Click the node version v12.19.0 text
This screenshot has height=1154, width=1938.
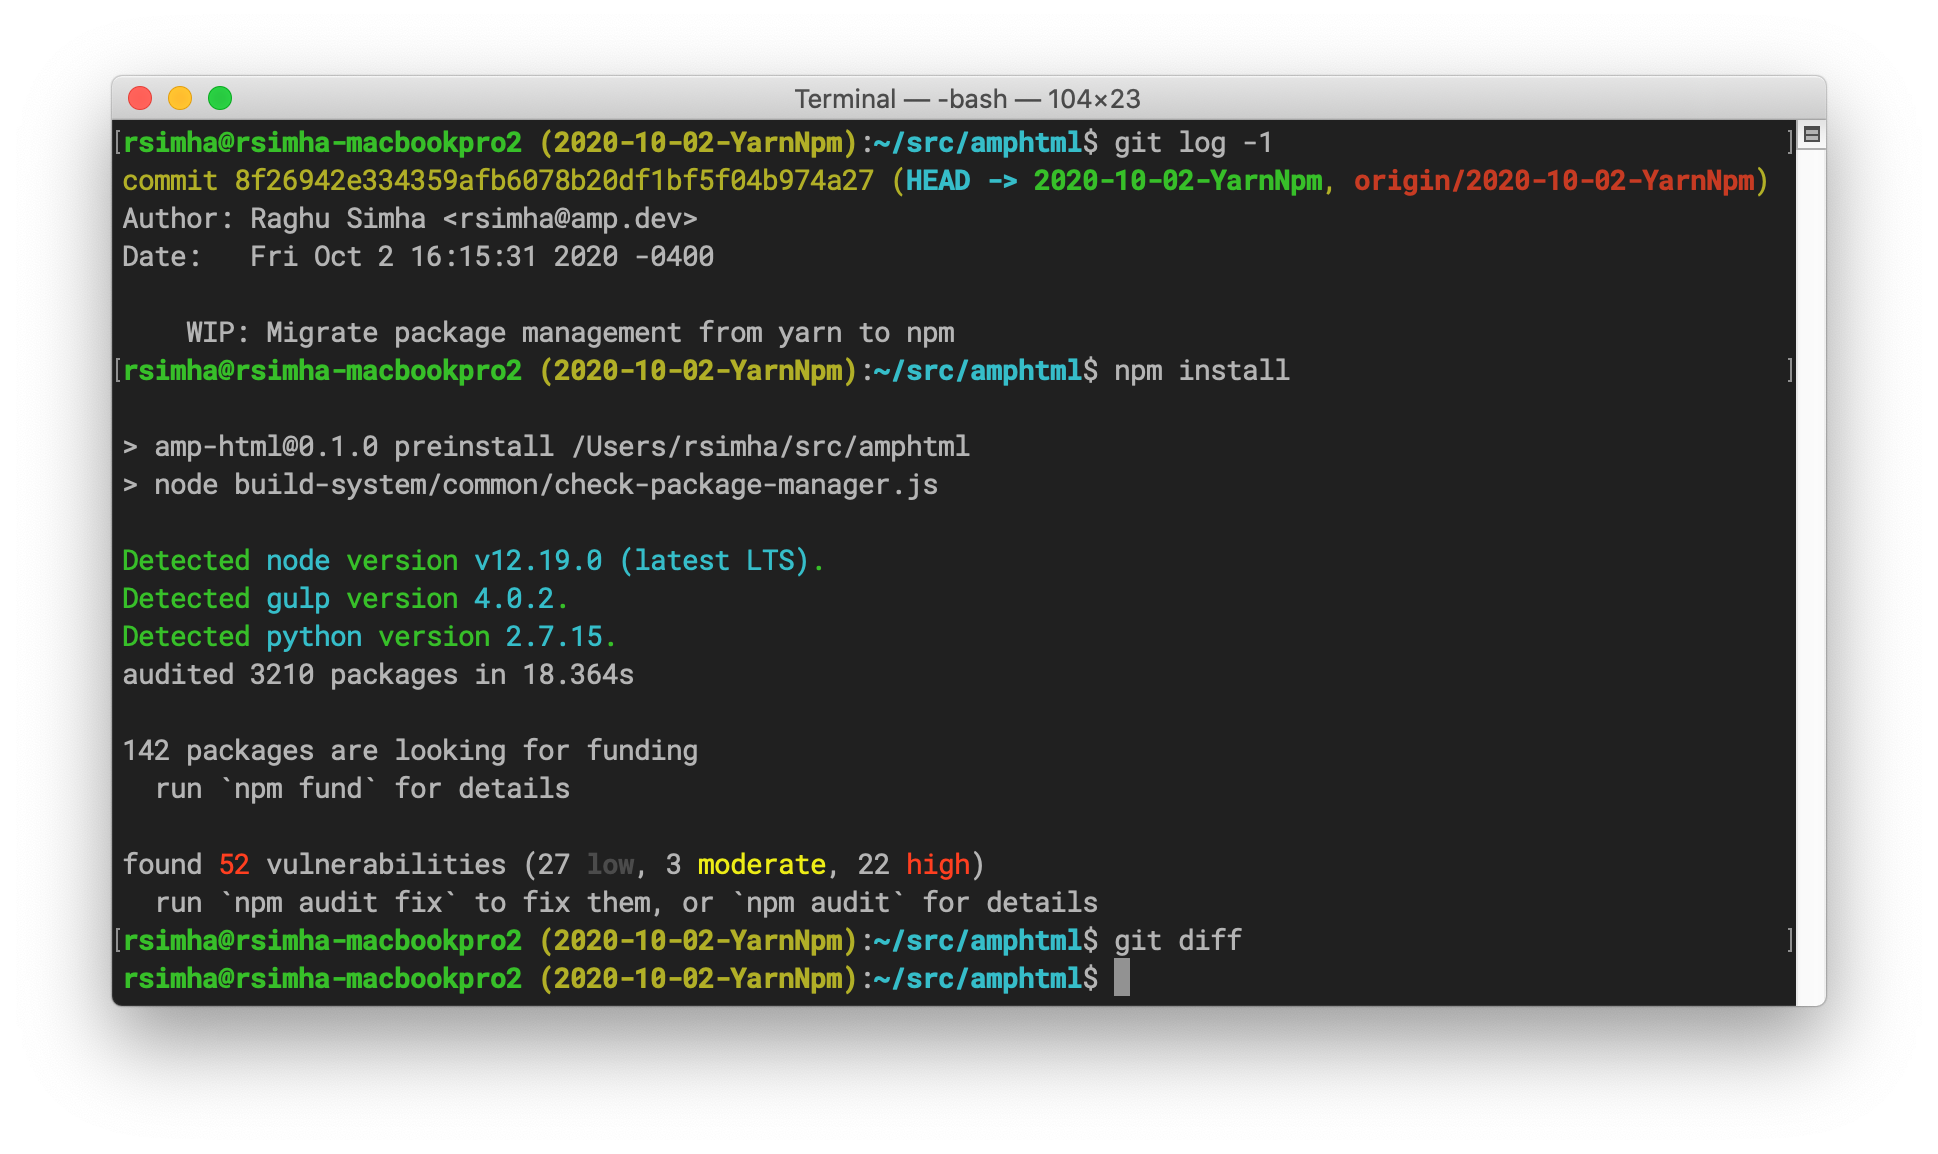click(x=538, y=561)
